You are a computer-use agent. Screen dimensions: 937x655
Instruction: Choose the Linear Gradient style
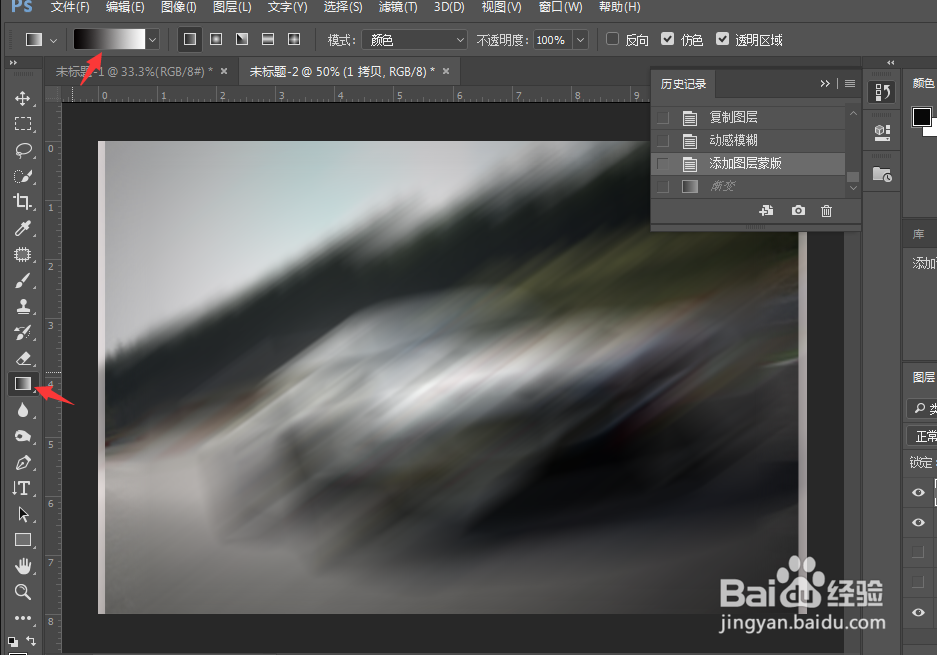coord(190,39)
